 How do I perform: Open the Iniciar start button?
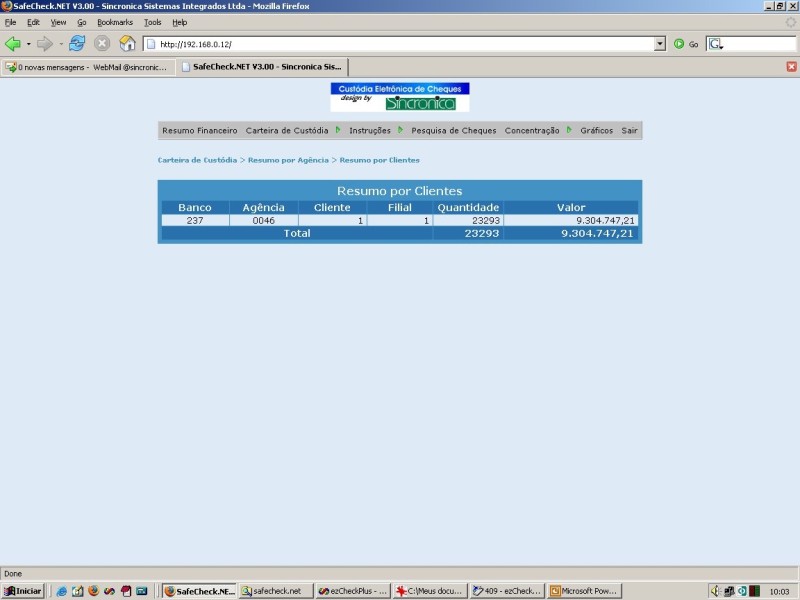(x=22, y=591)
